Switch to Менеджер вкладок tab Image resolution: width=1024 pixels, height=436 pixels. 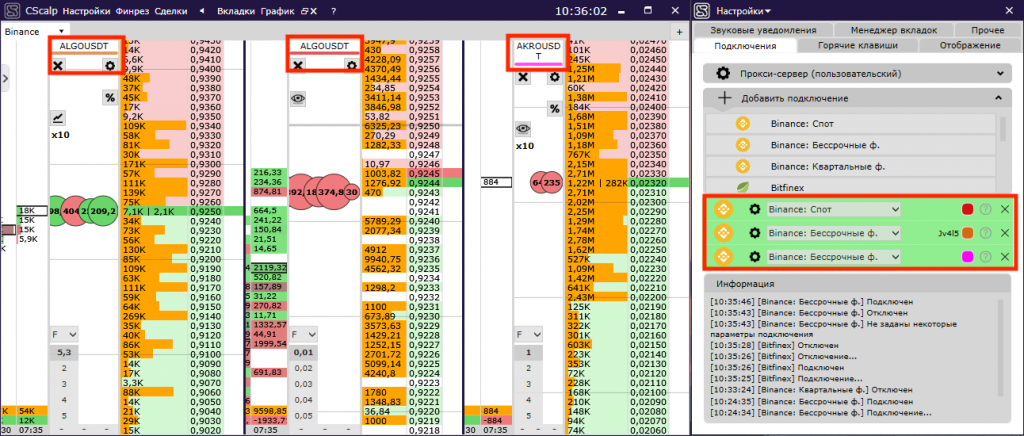click(x=893, y=30)
